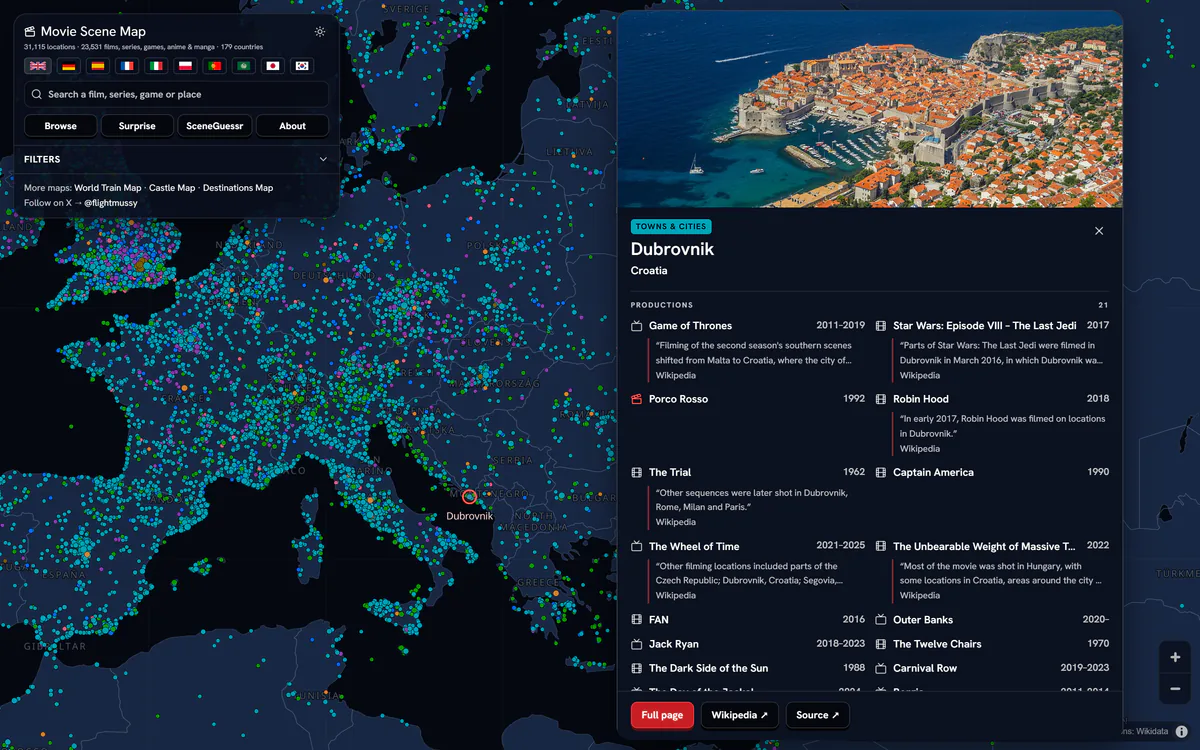The image size is (1200, 750).
Task: Click red anime icon beside Porco Rosso
Action: [636, 399]
